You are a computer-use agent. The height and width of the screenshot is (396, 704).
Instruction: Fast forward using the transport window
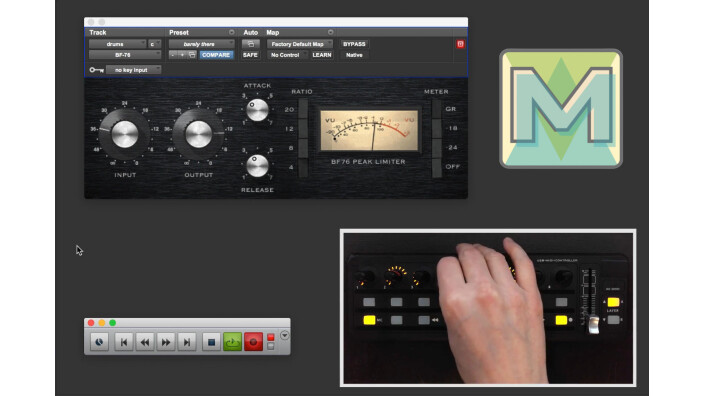point(166,342)
